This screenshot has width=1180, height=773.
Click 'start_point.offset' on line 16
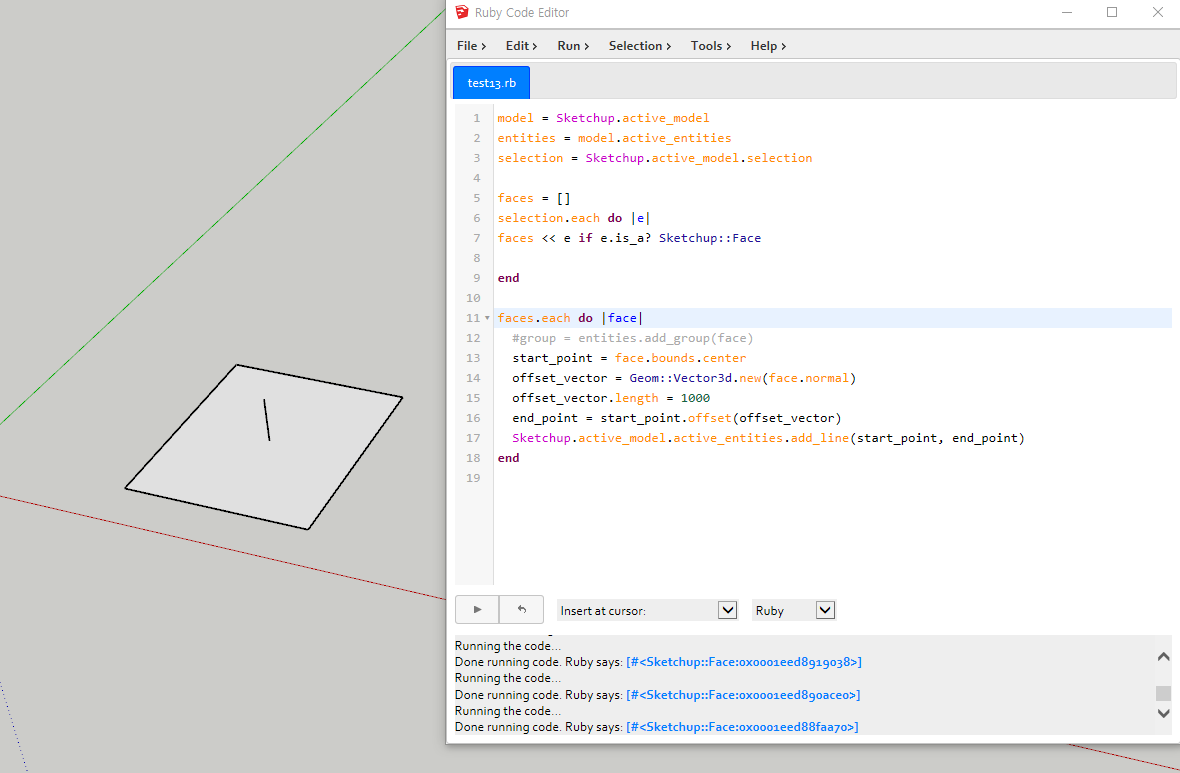tap(666, 418)
